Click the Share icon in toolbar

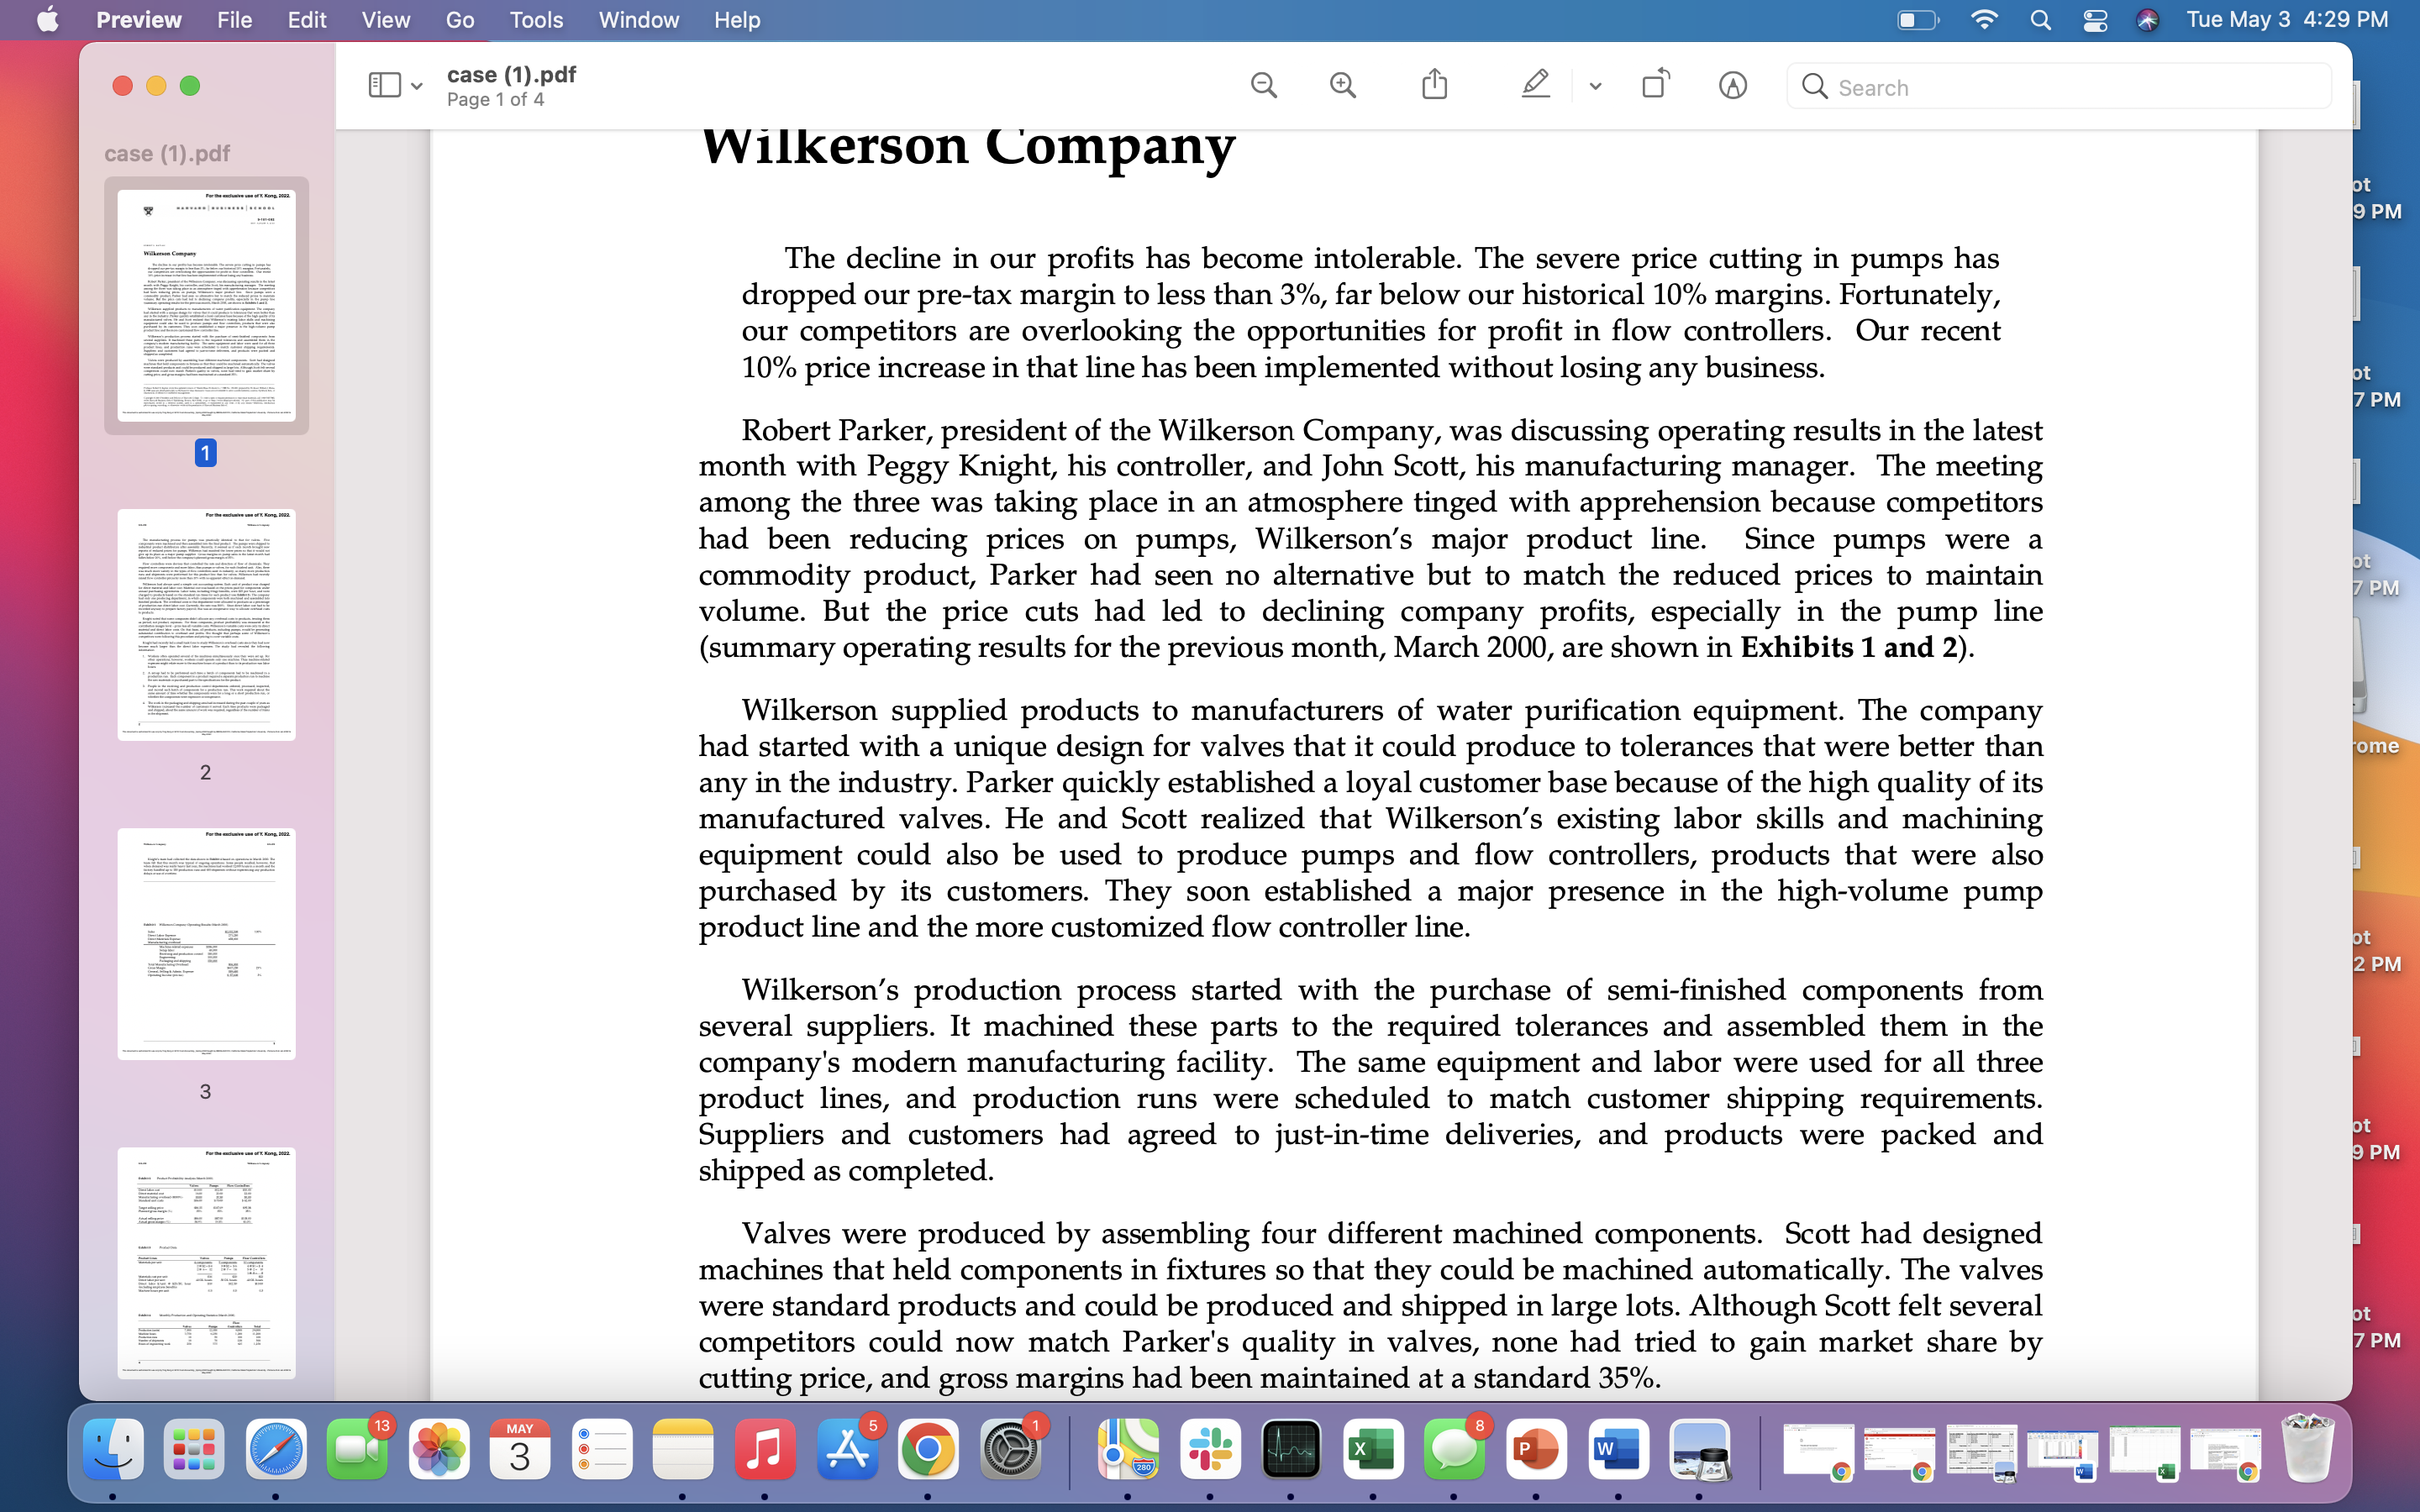pos(1434,84)
